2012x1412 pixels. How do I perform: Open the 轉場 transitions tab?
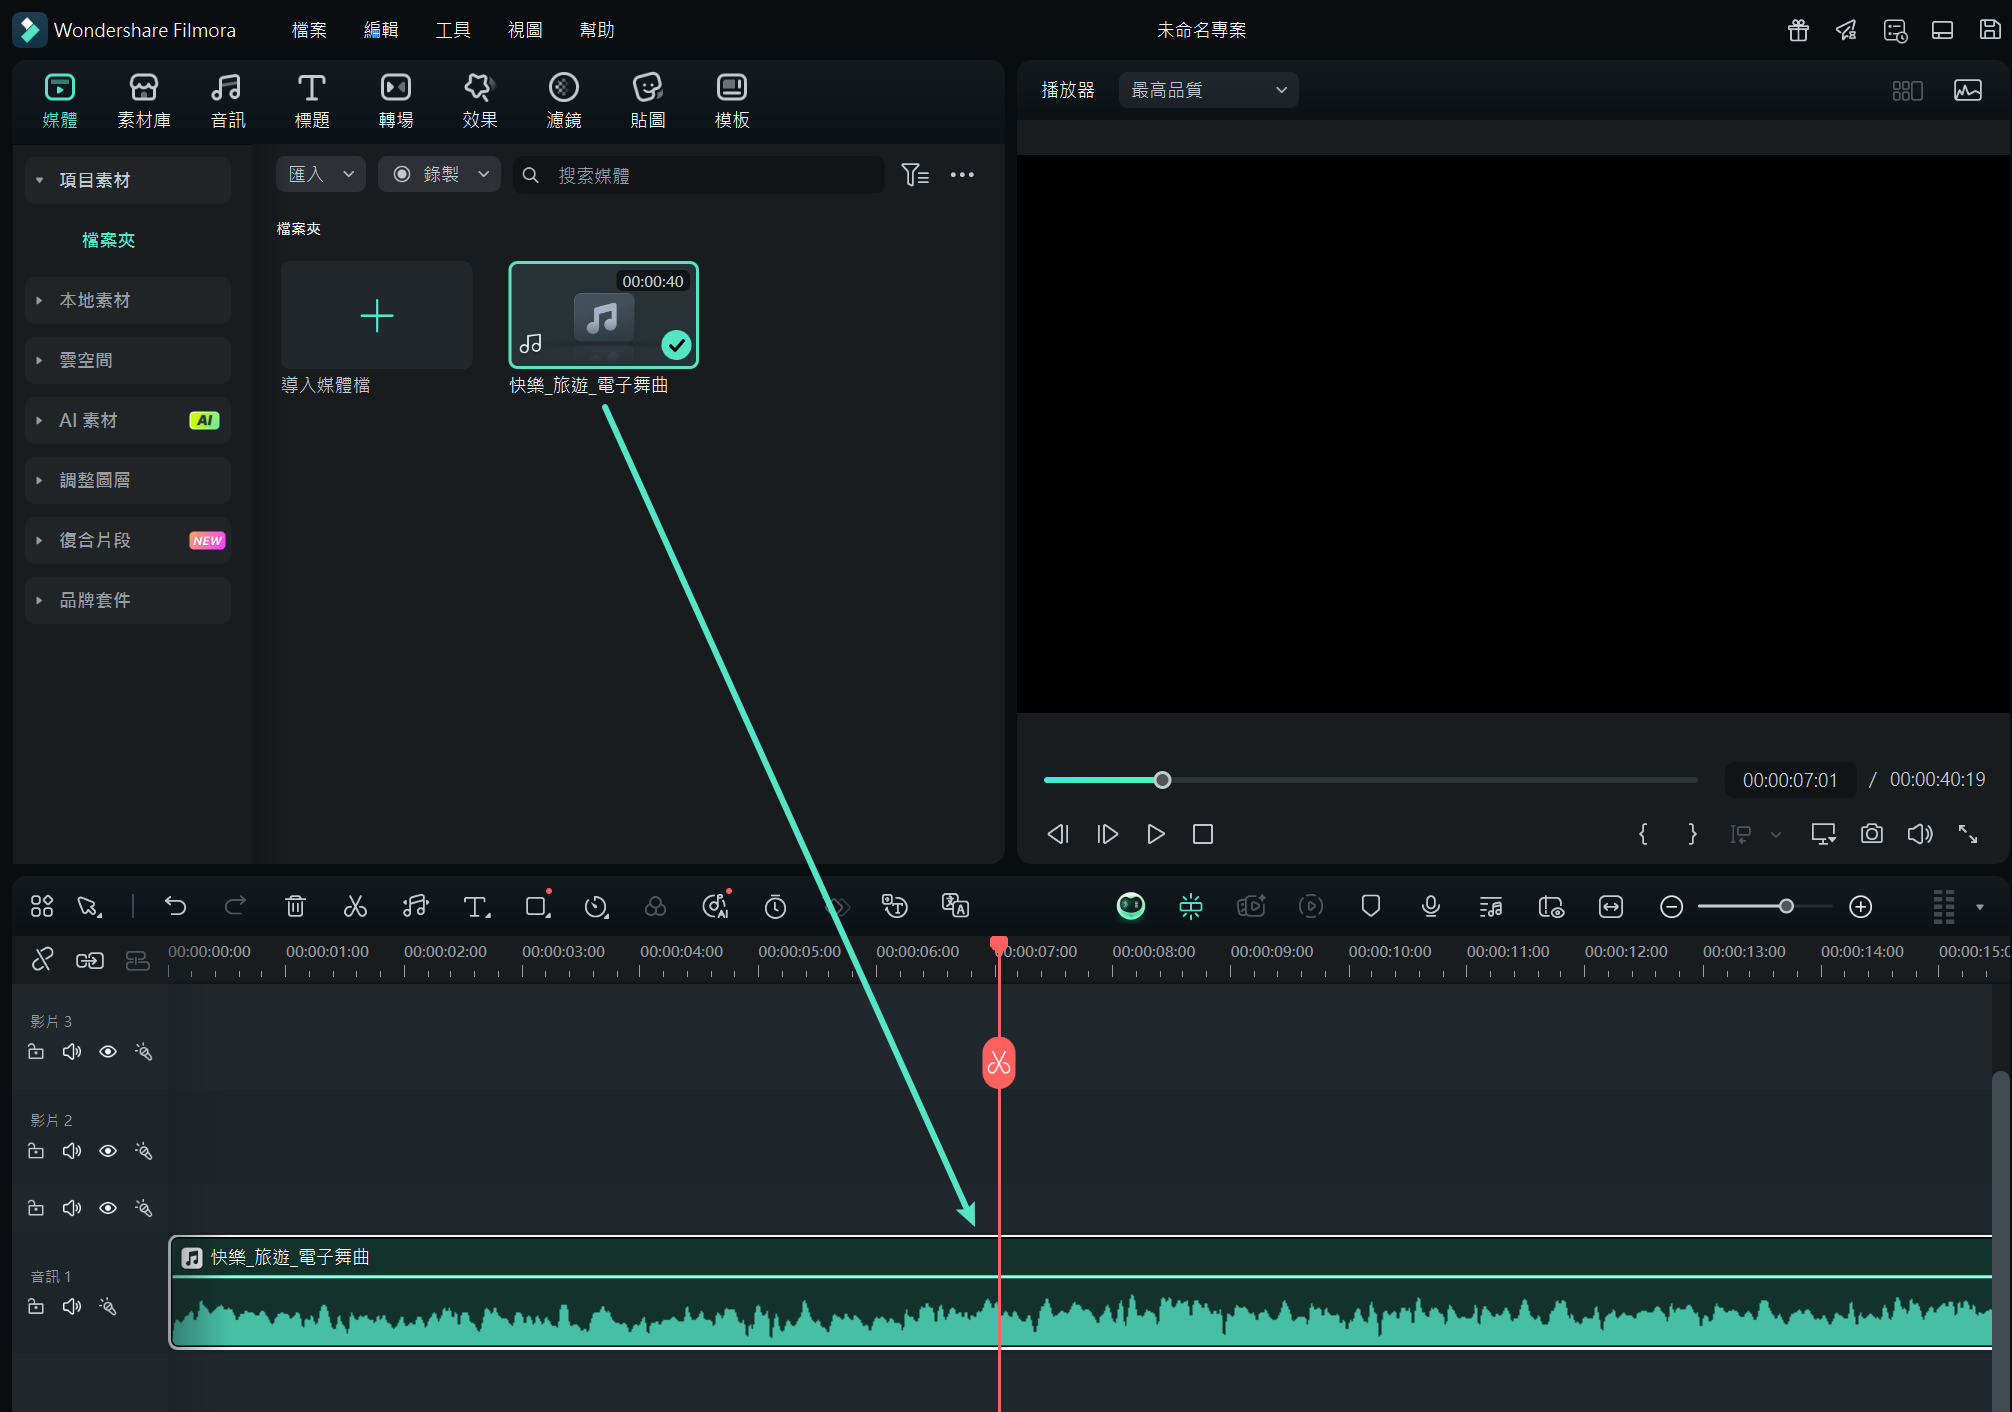click(x=395, y=101)
